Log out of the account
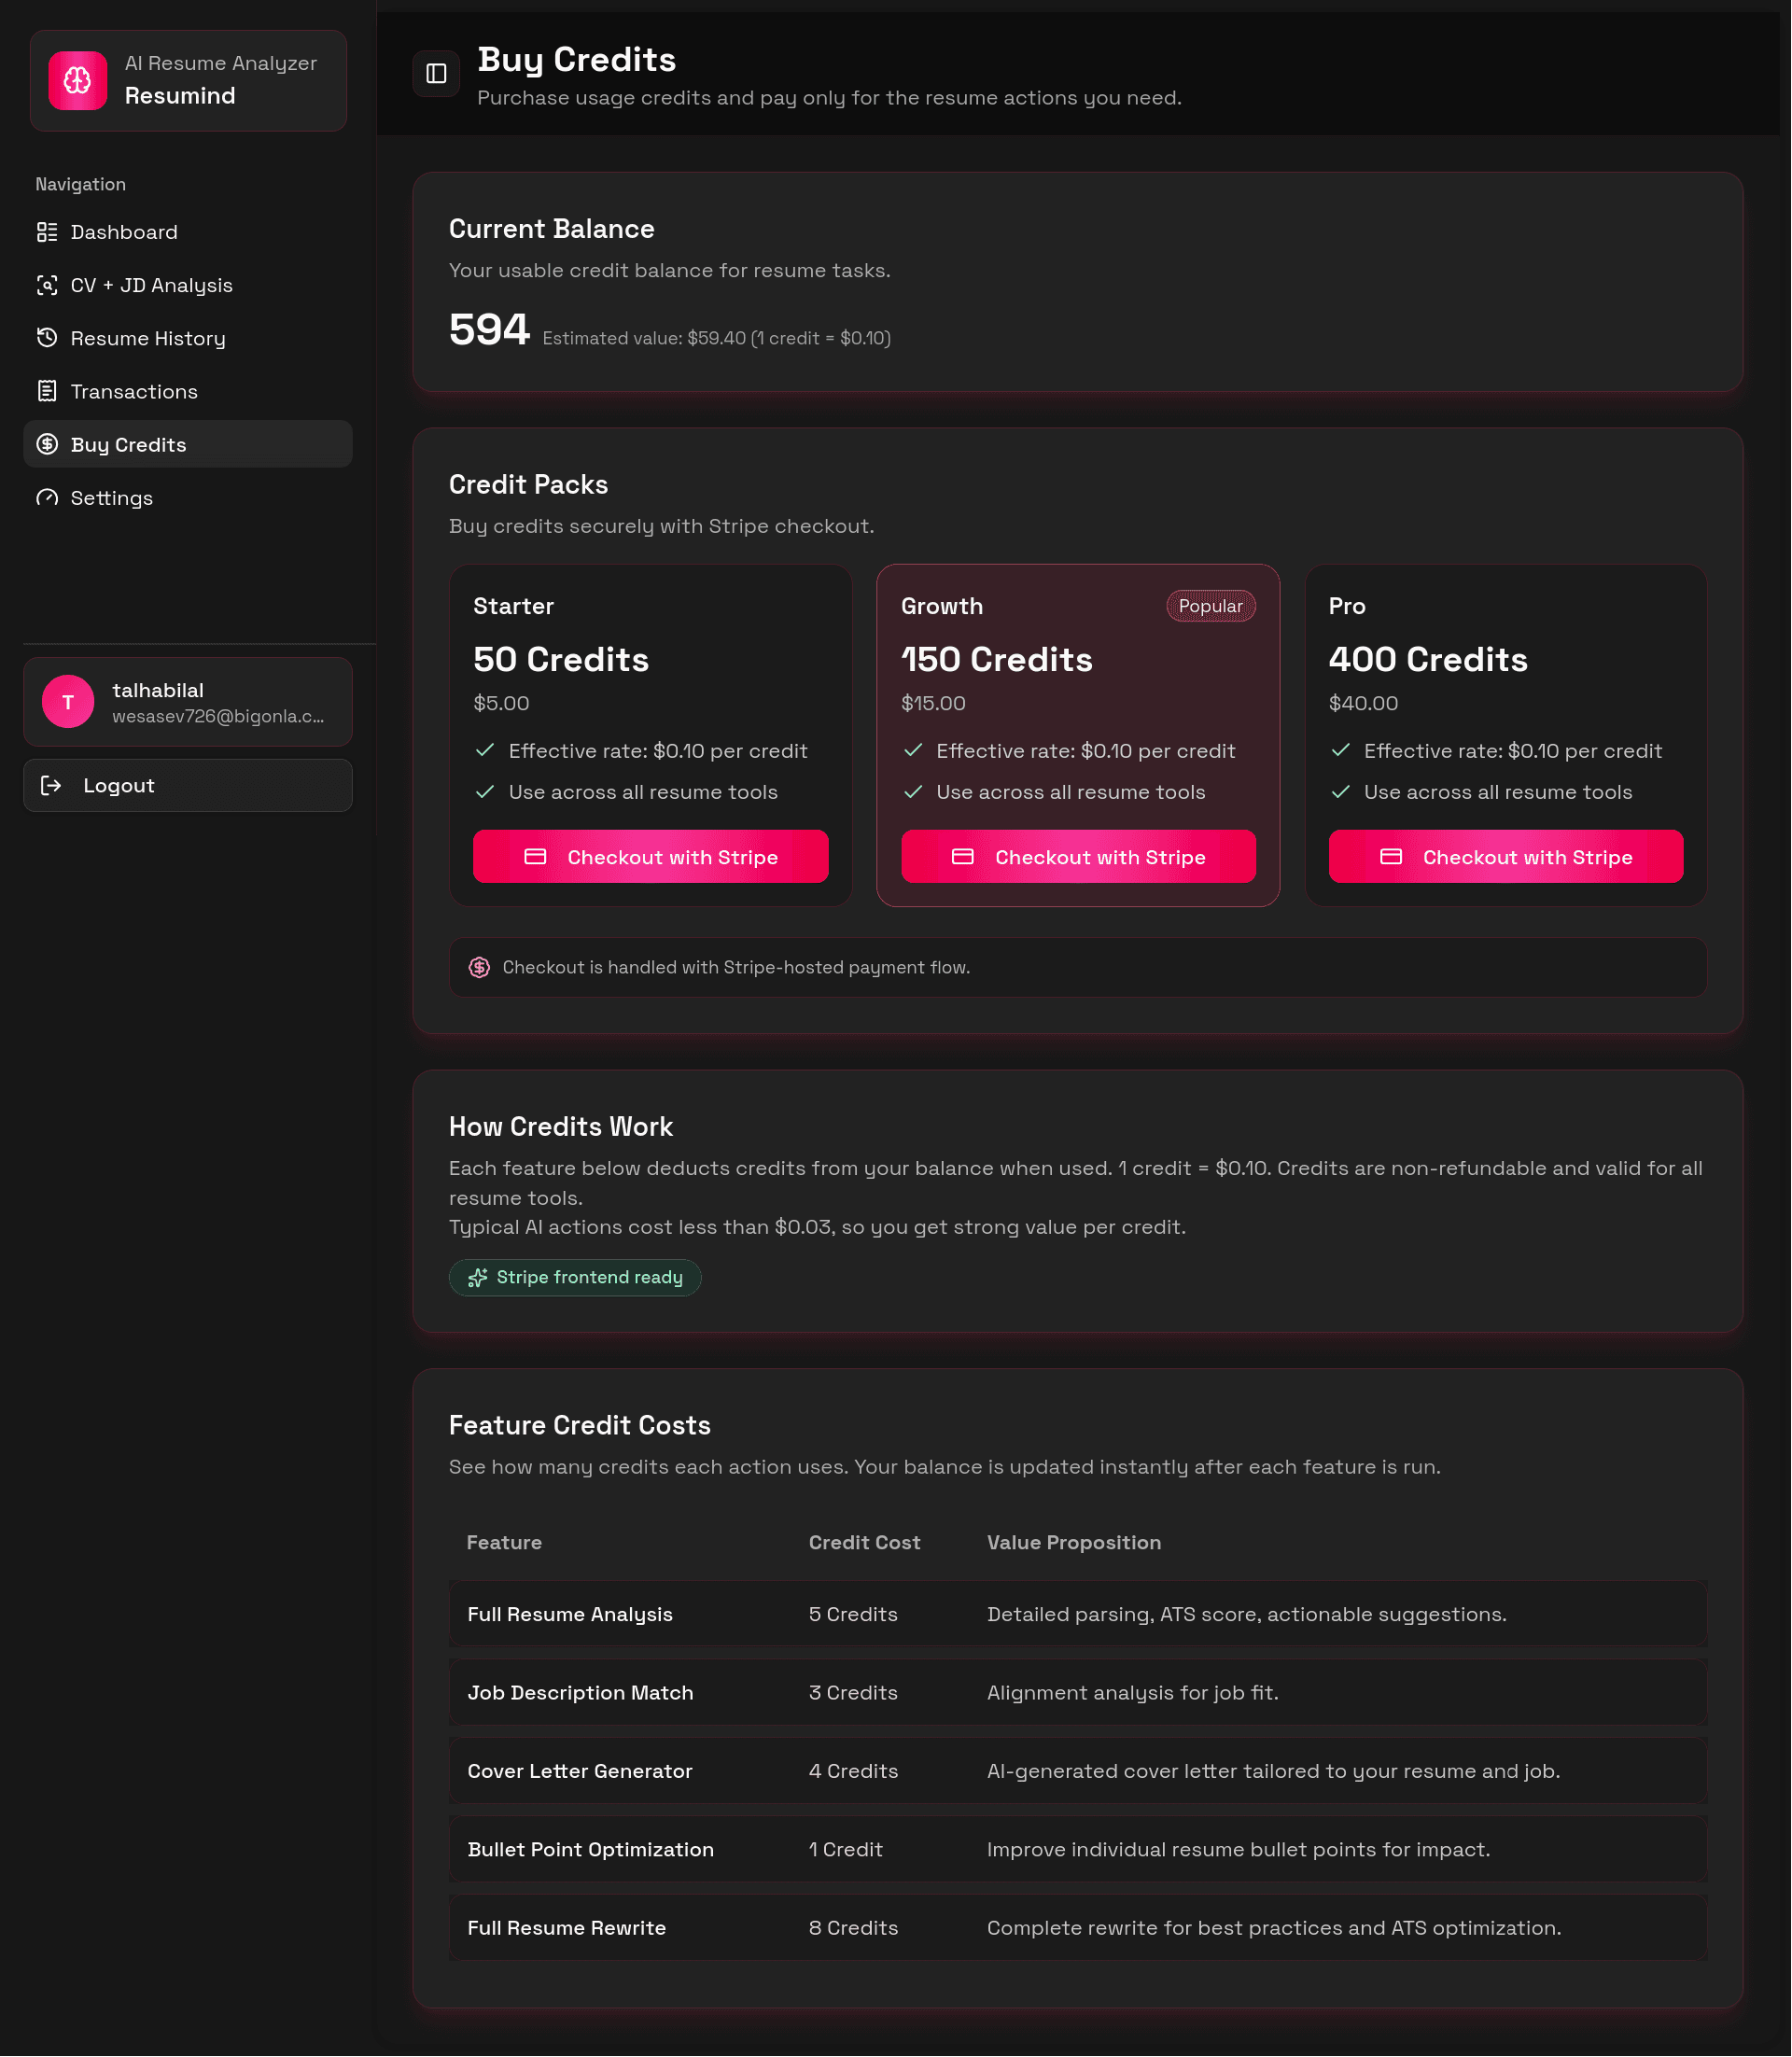This screenshot has height=2057, width=1792. point(188,786)
